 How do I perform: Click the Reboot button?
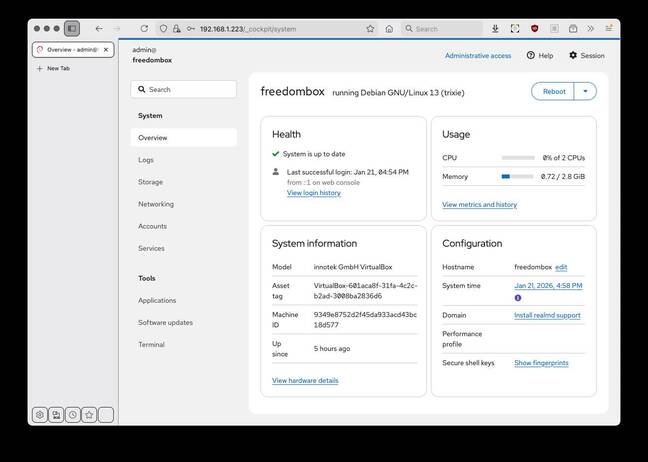tap(553, 91)
